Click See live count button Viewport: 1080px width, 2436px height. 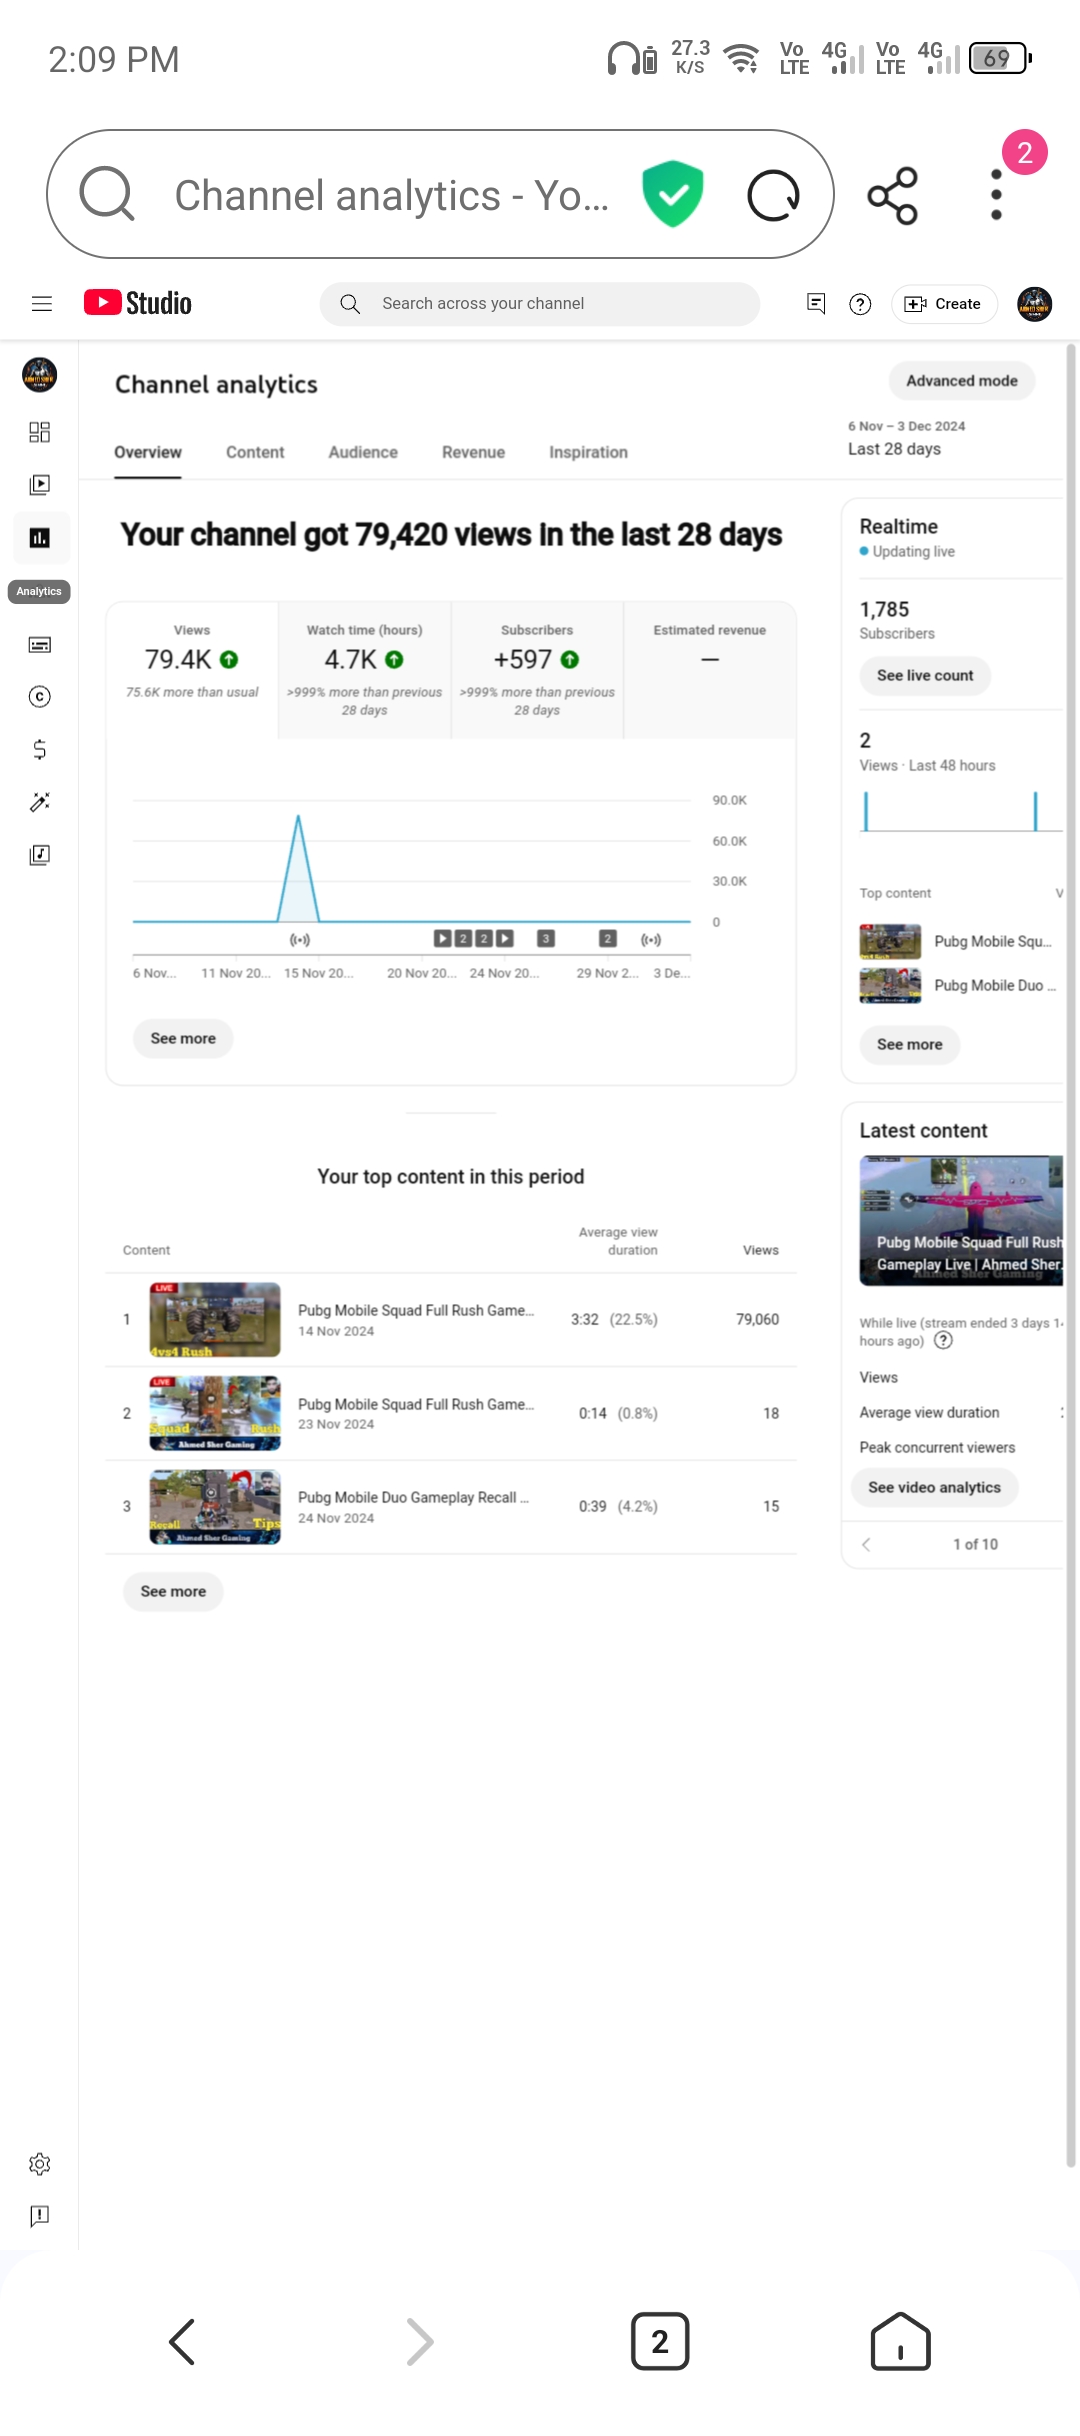coord(925,676)
